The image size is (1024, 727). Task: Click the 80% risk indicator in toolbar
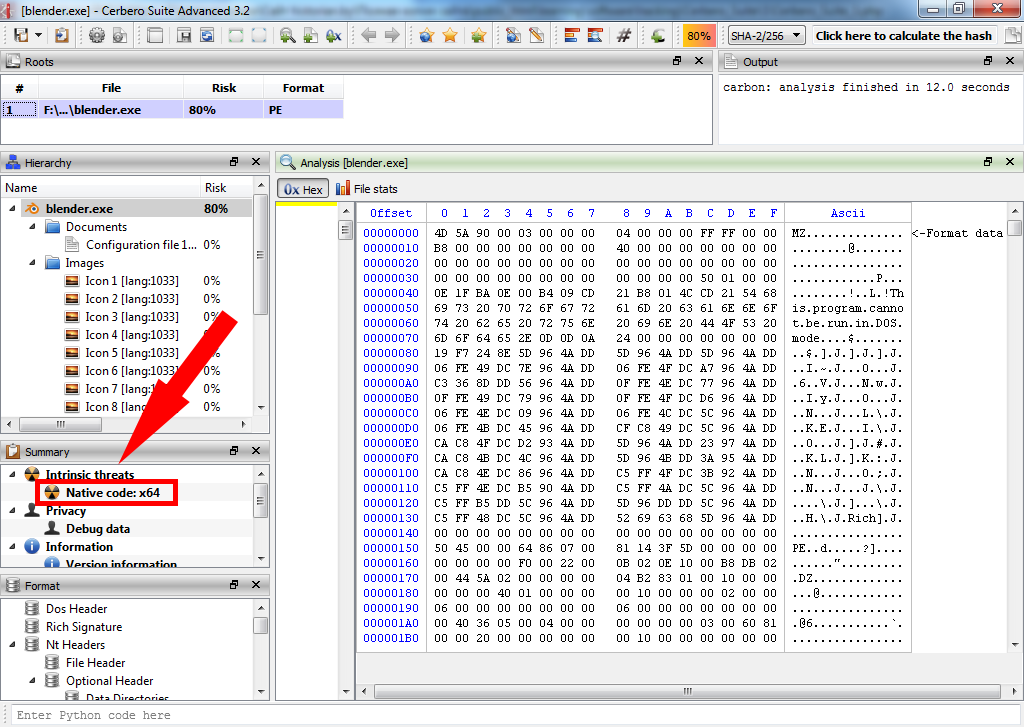[x=698, y=36]
